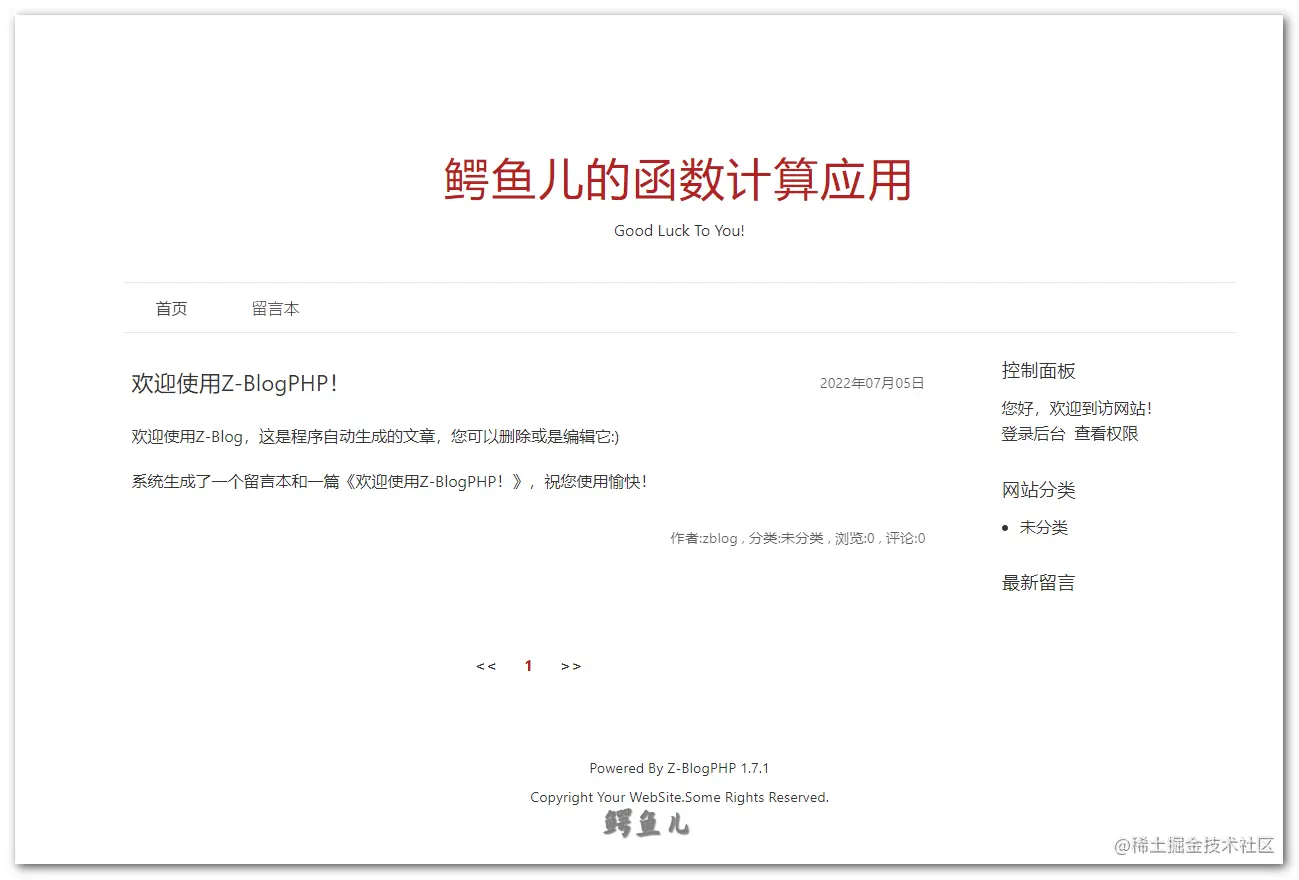The height and width of the screenshot is (880, 1299).
Task: Click the paragraph starting 系统生成了一个留言本
Action: click(390, 481)
